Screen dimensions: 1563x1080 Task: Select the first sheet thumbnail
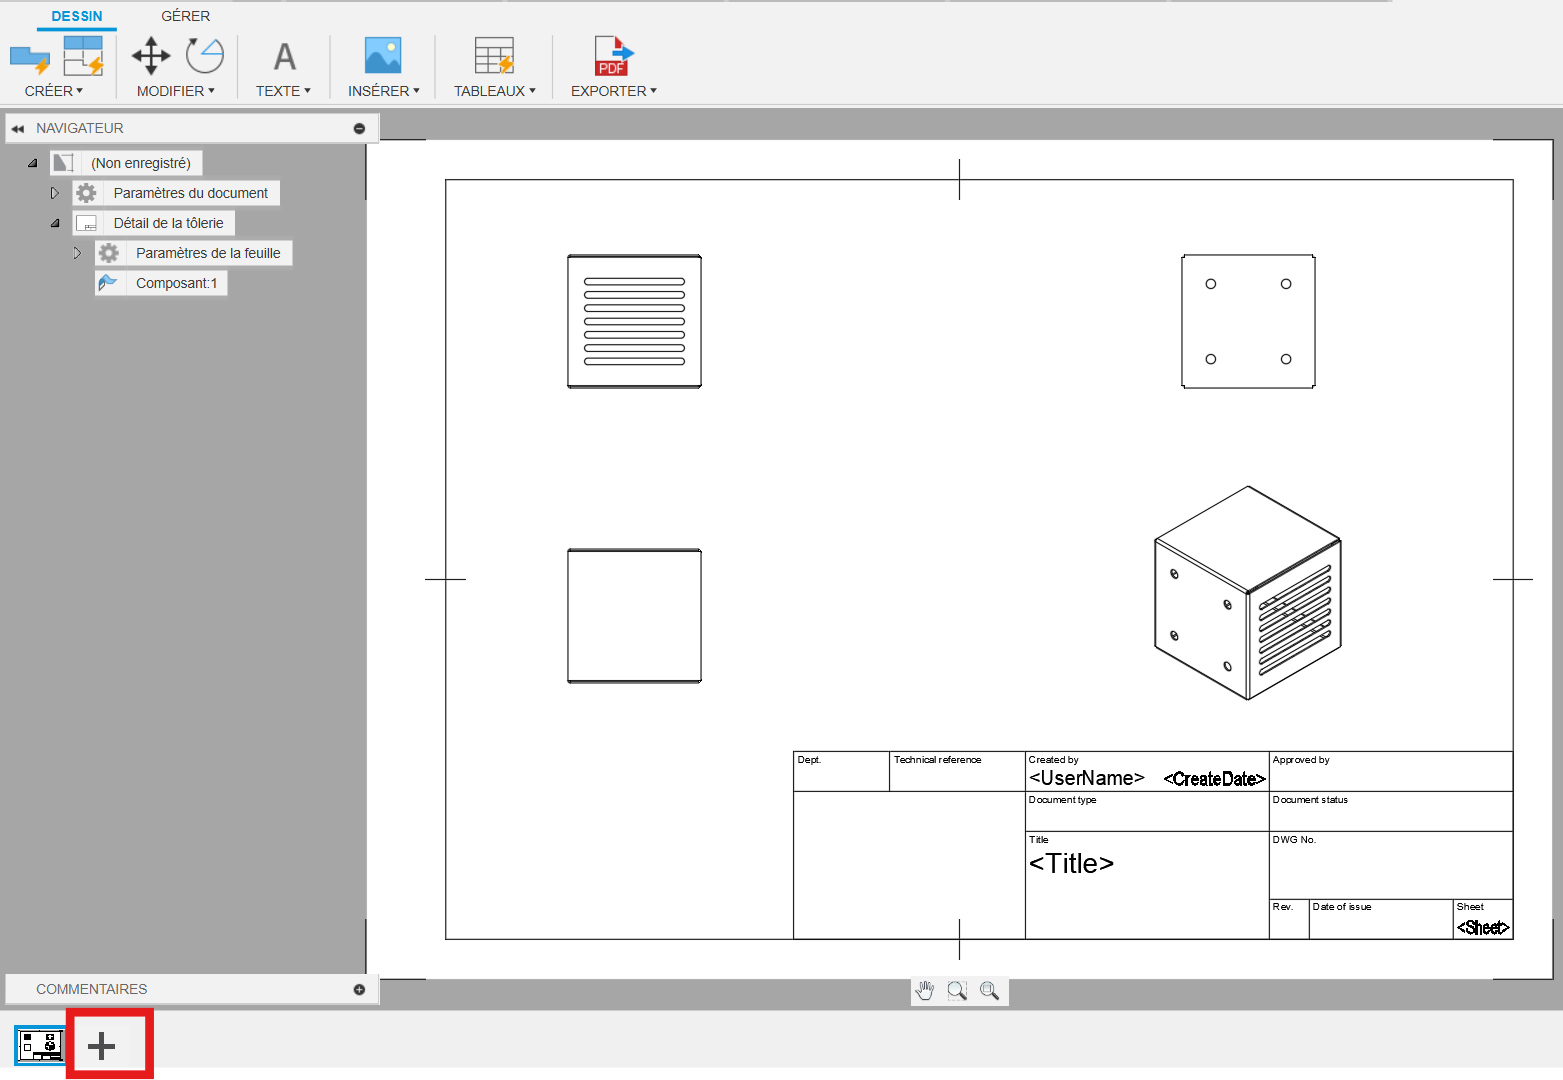(x=40, y=1046)
